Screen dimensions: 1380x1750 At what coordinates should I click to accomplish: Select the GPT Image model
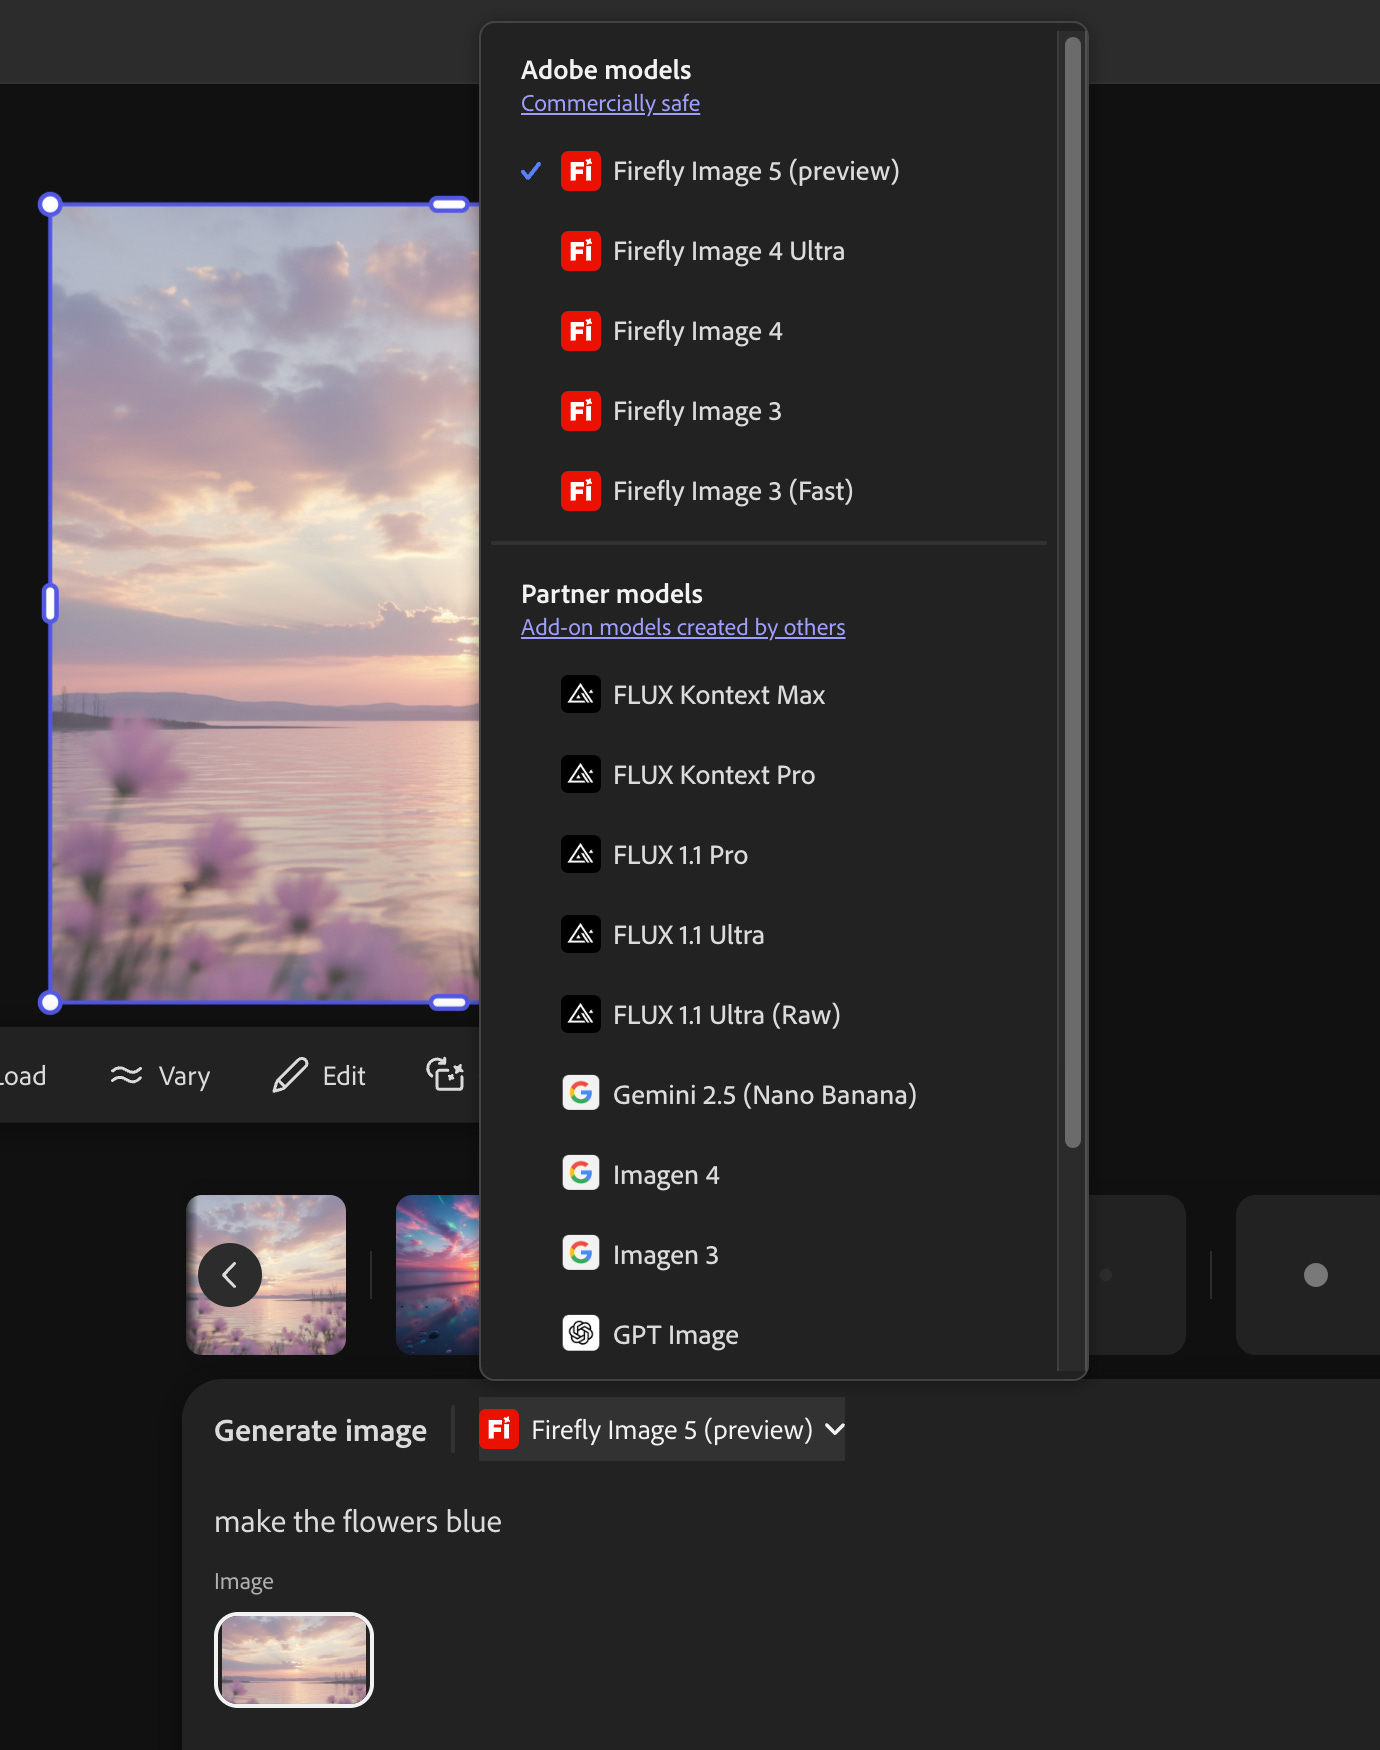pyautogui.click(x=768, y=1335)
